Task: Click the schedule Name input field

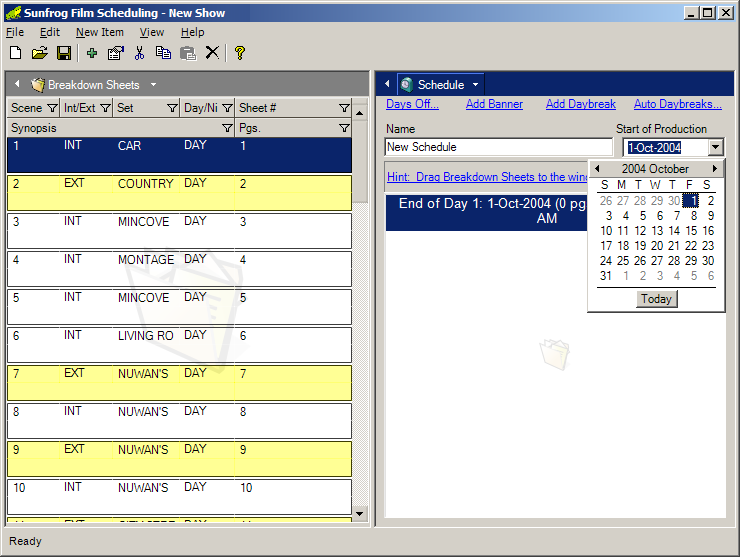Action: [498, 147]
